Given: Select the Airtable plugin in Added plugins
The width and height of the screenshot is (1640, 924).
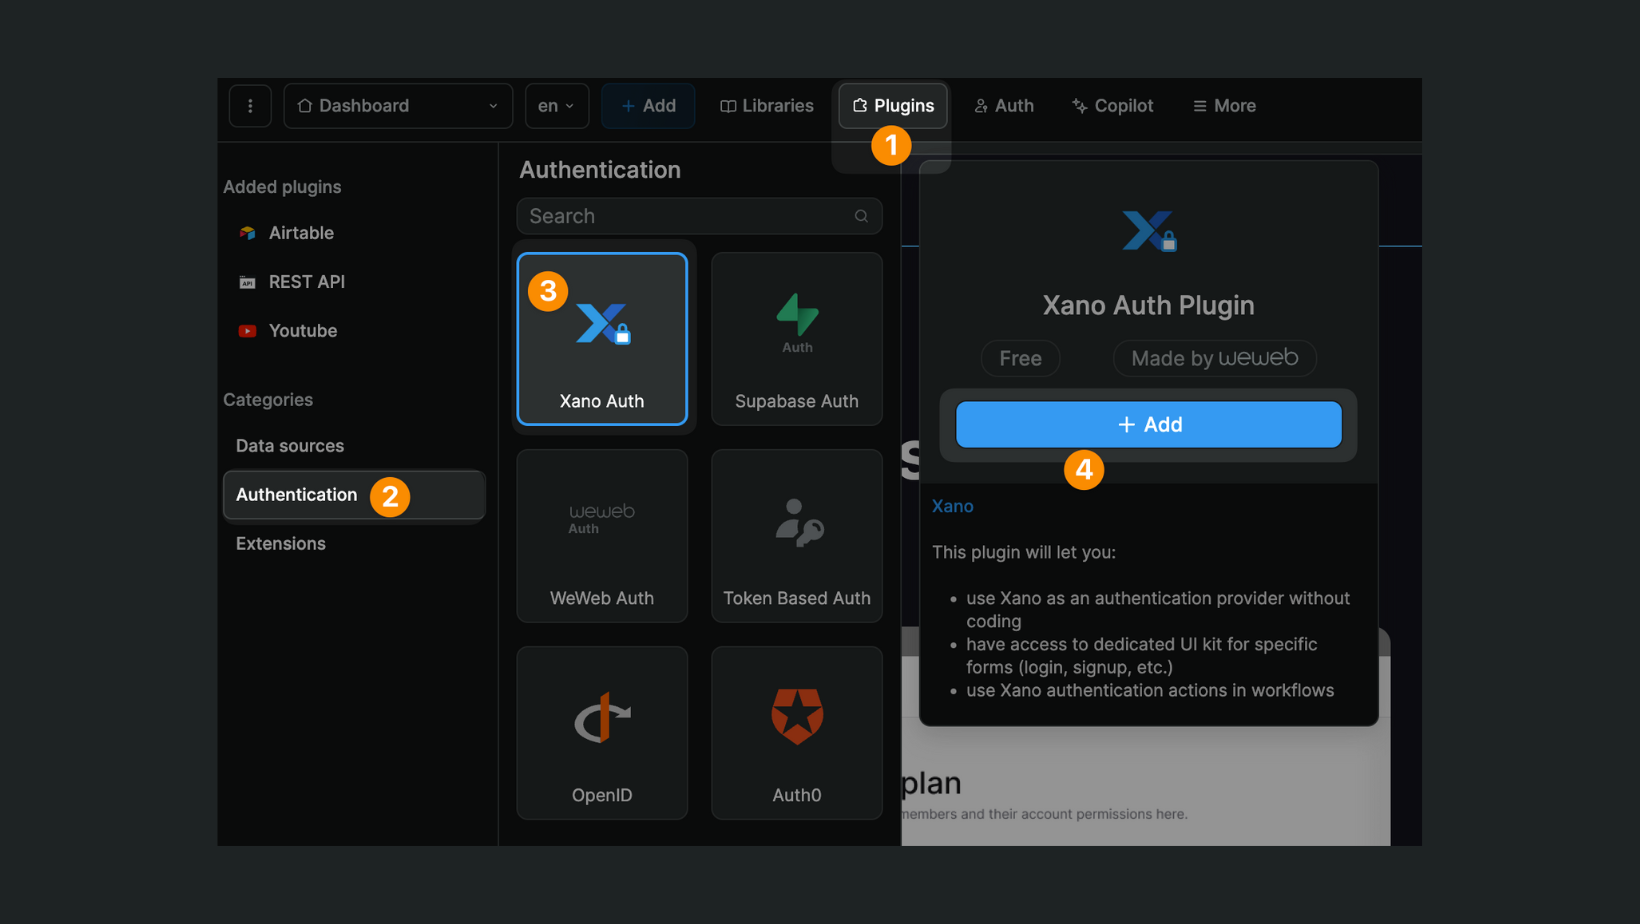Looking at the screenshot, I should [x=300, y=232].
